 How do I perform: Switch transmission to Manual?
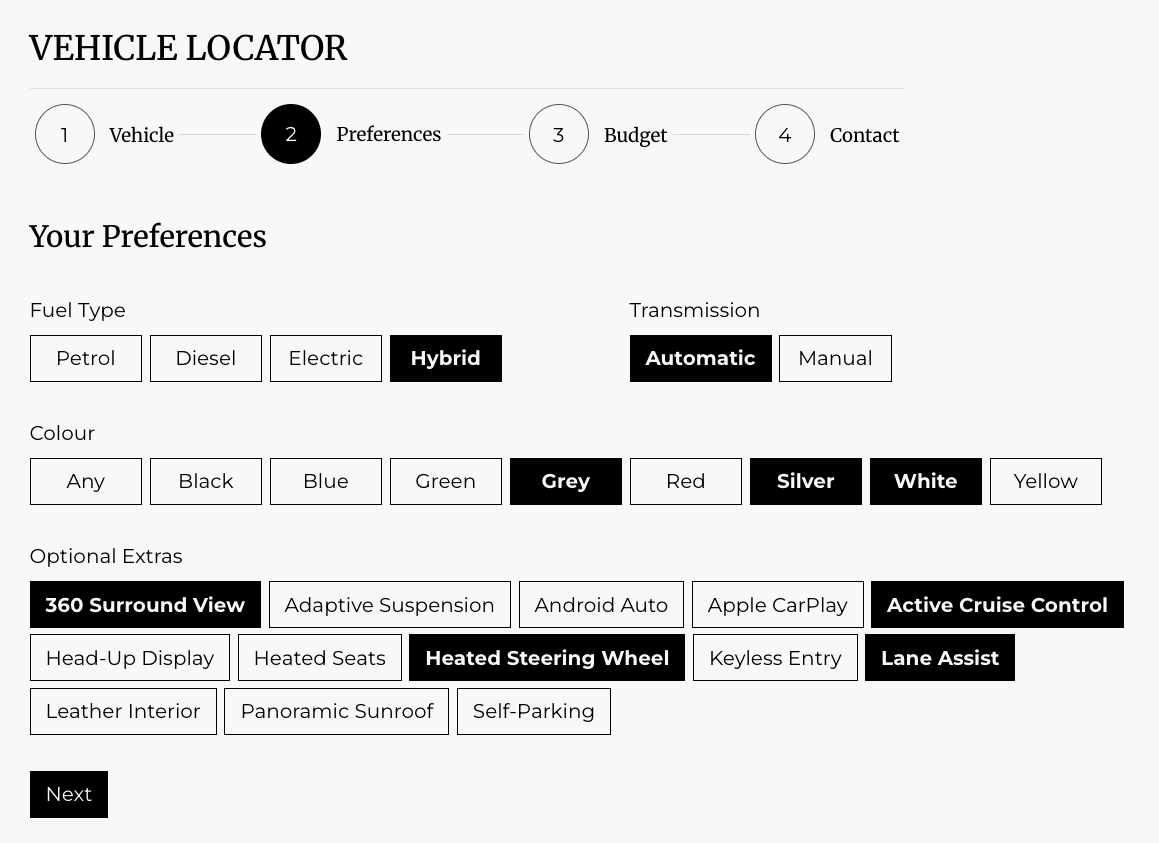point(835,358)
